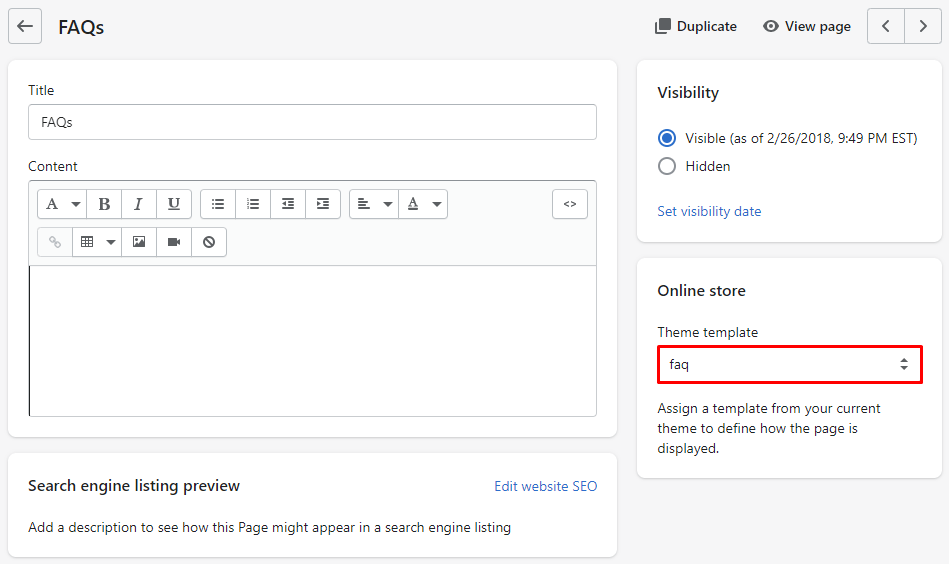Click the clear formatting icon

click(x=209, y=242)
